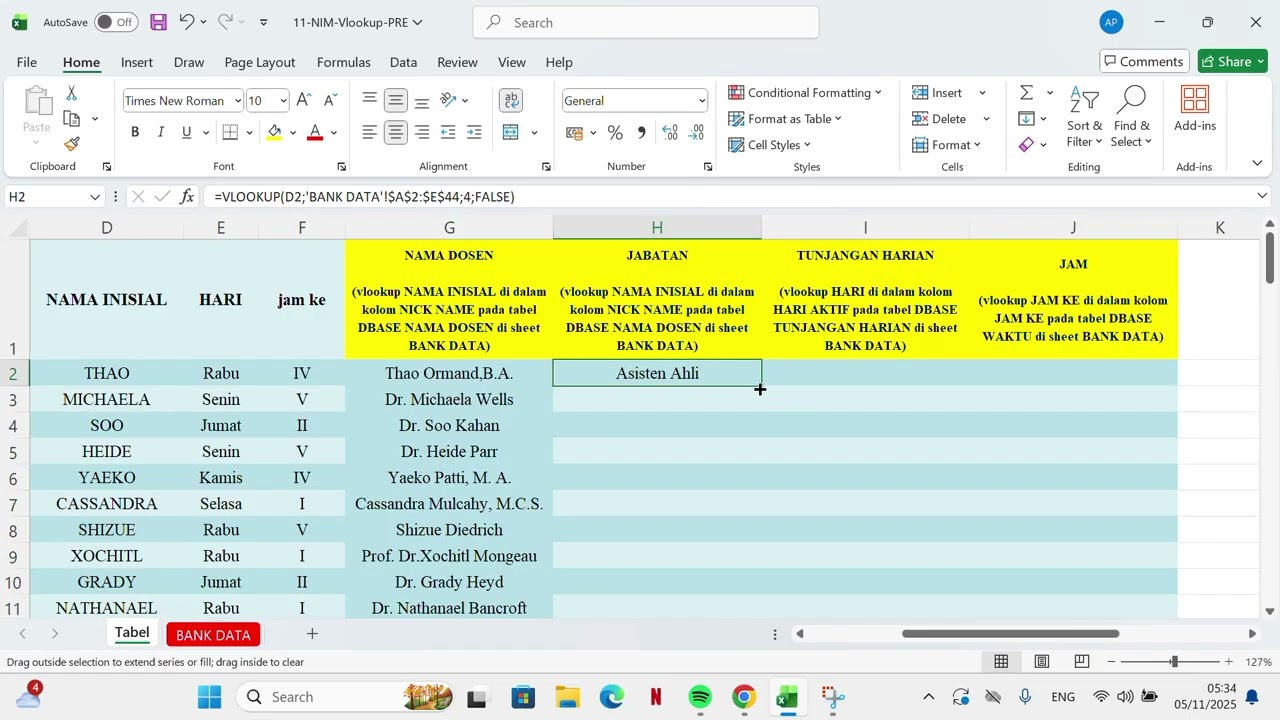Open the Name Box dropdown arrow
1280x720 pixels.
pyautogui.click(x=95, y=197)
